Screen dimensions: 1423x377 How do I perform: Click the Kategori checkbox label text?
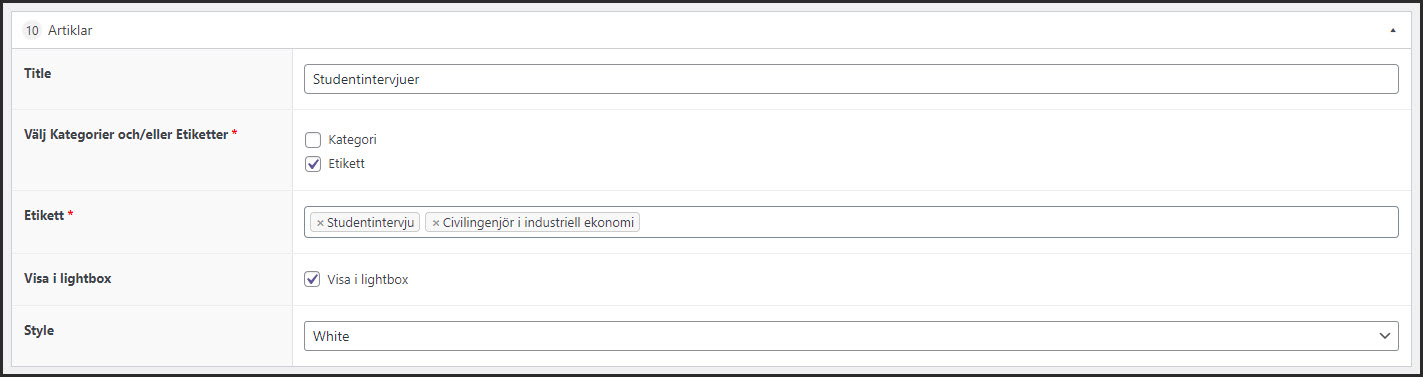click(352, 140)
